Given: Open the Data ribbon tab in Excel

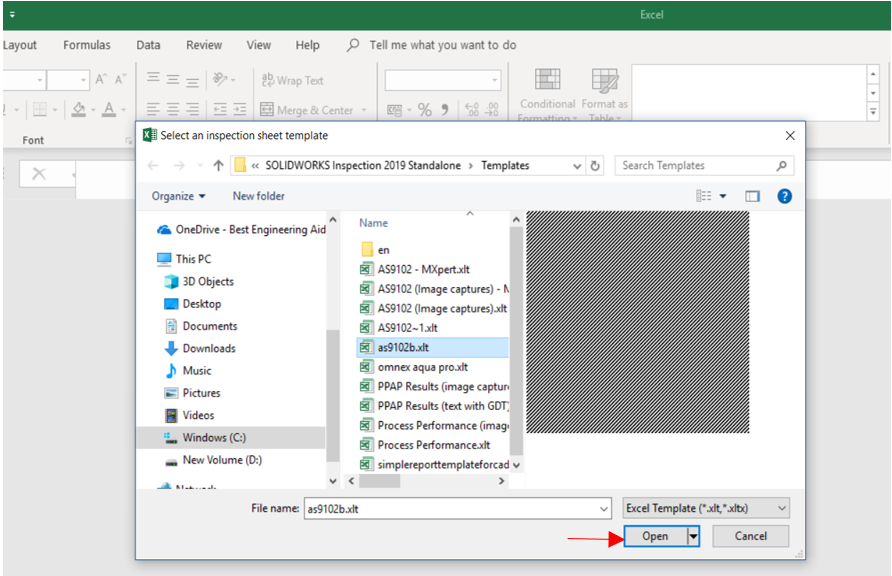Looking at the screenshot, I should (x=148, y=45).
